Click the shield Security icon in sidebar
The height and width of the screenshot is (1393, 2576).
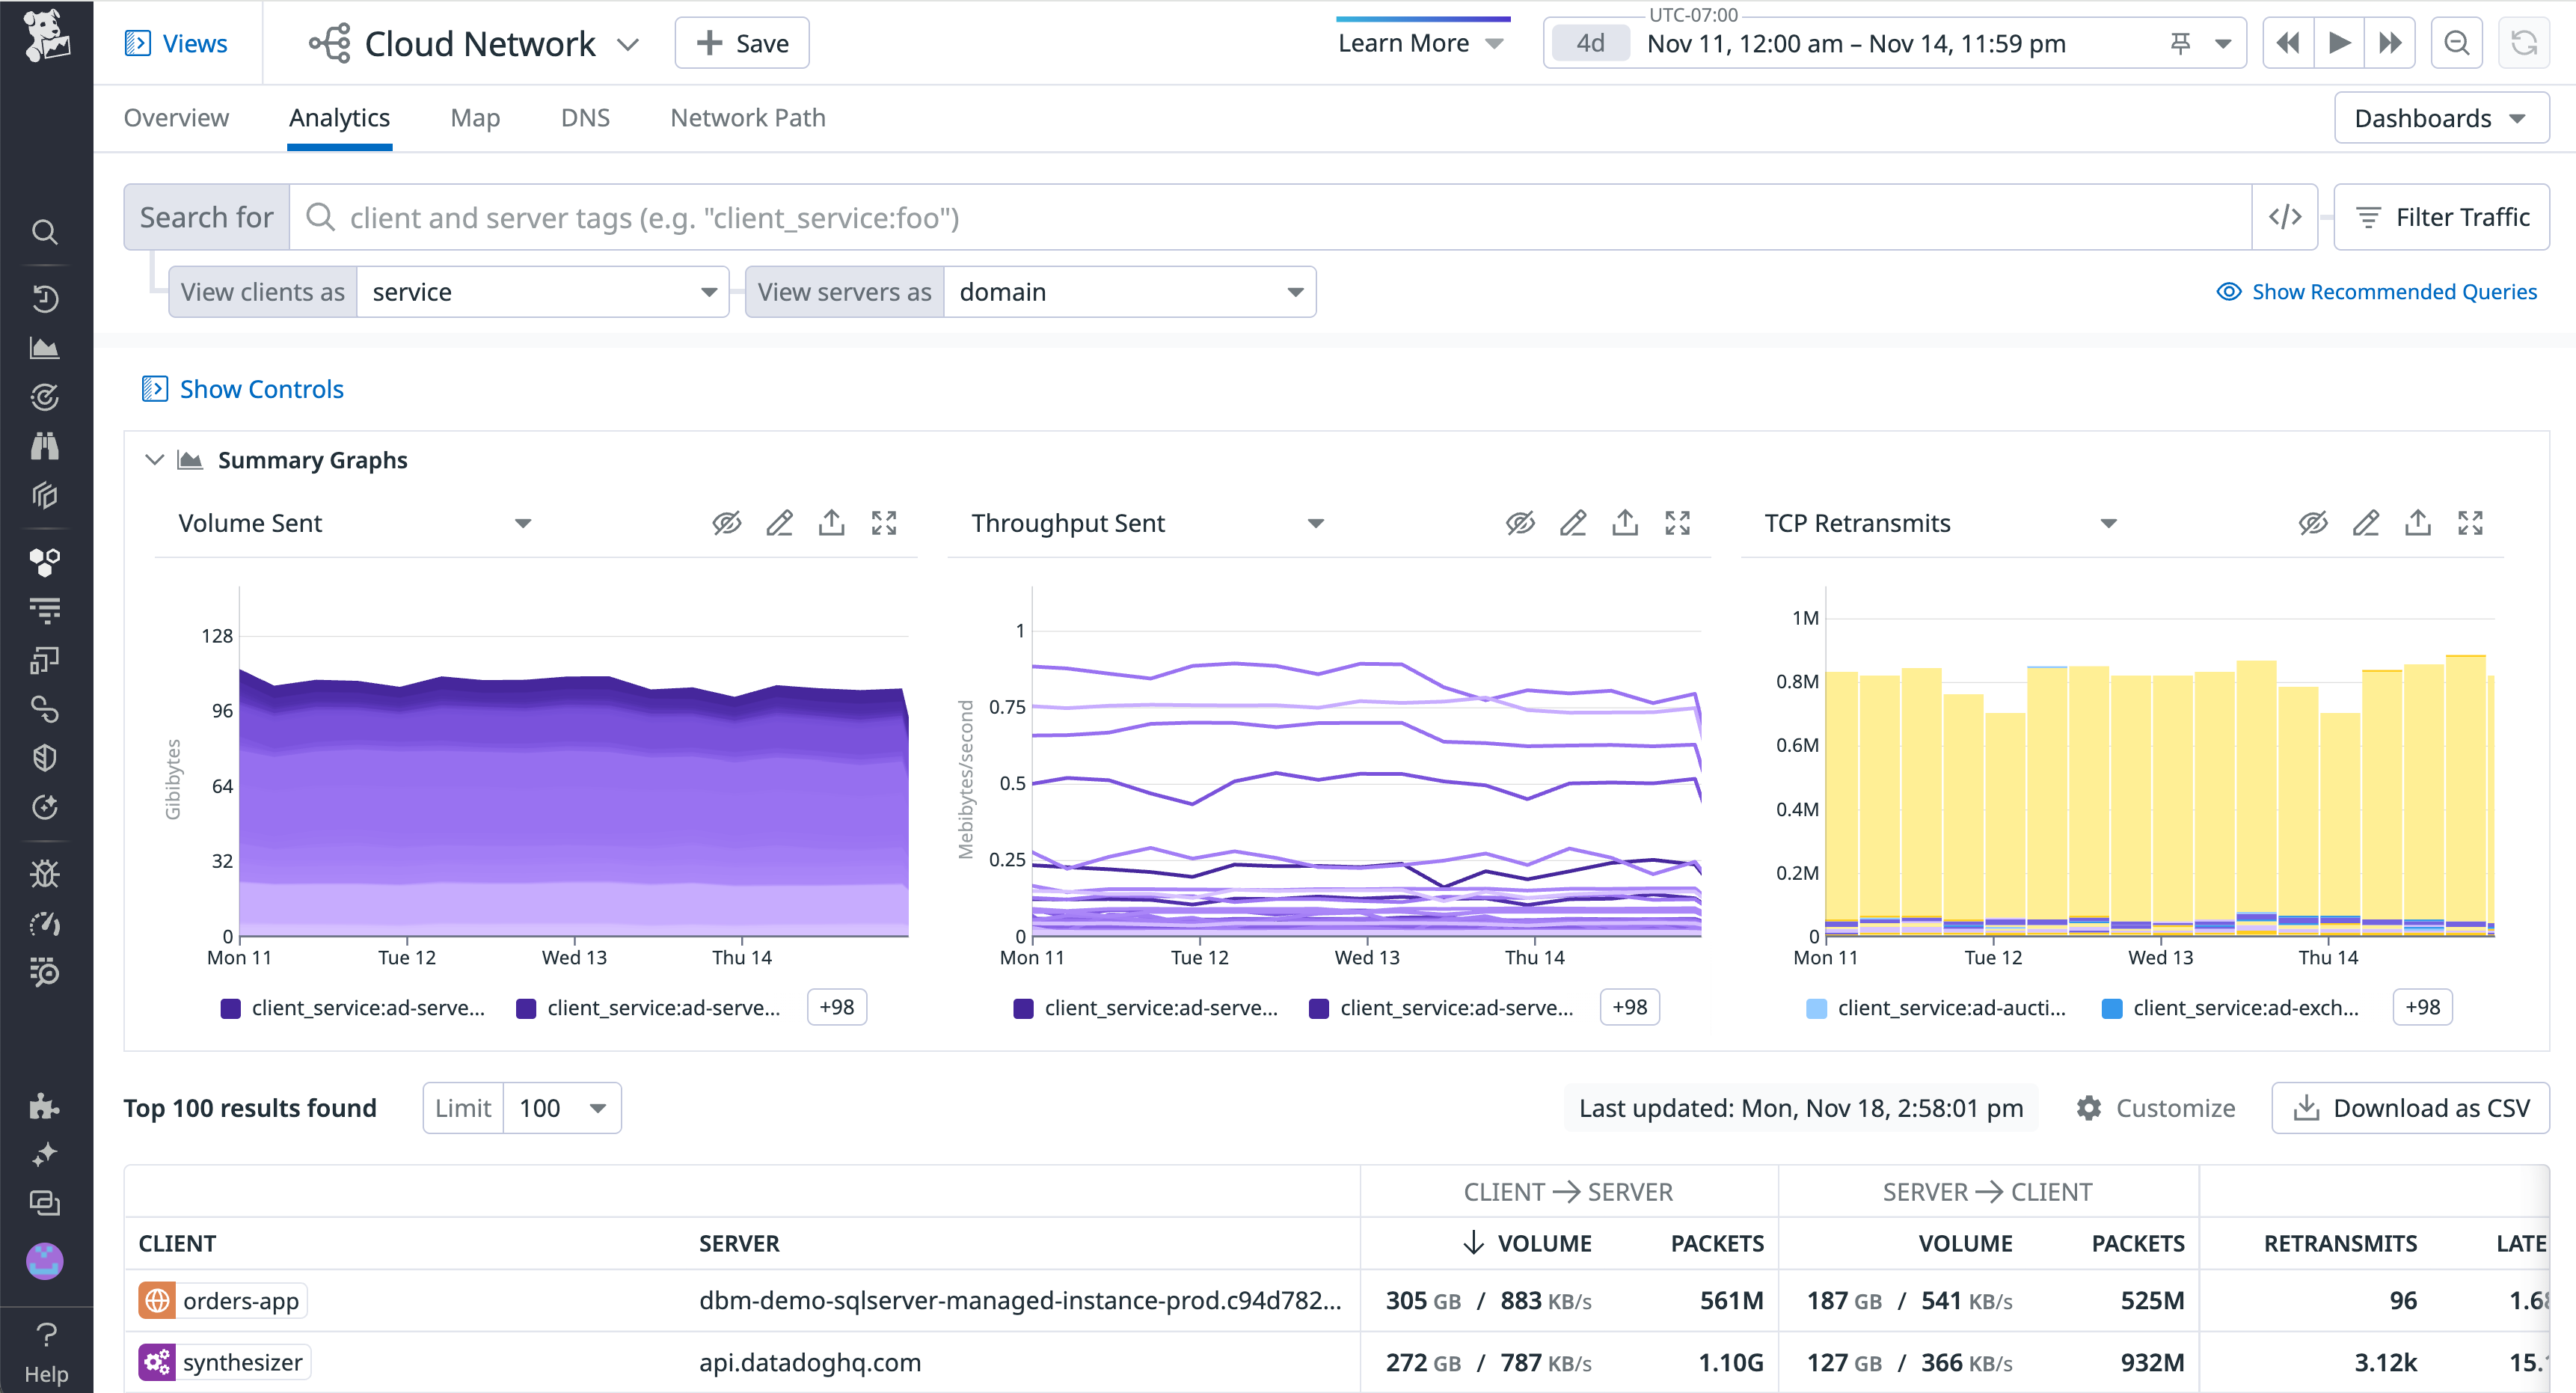click(45, 757)
